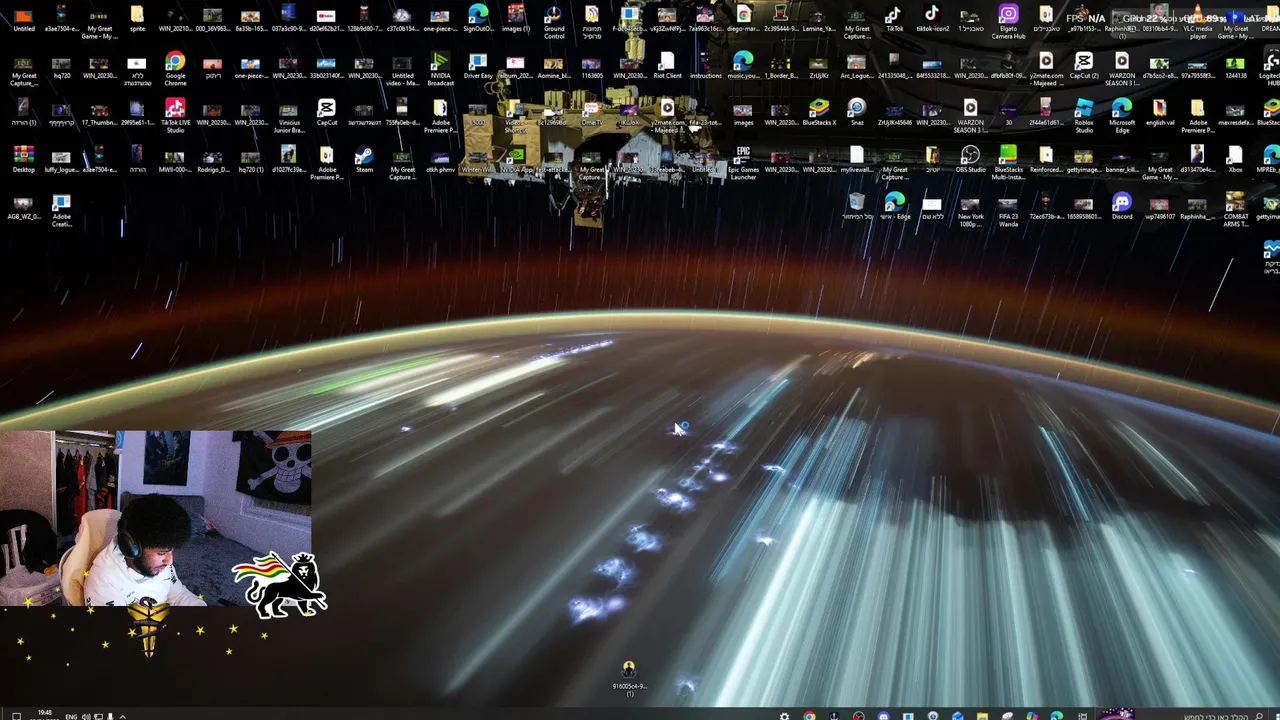Open the Recycle Bin on the desktop
1280x720 pixels.
856,207
